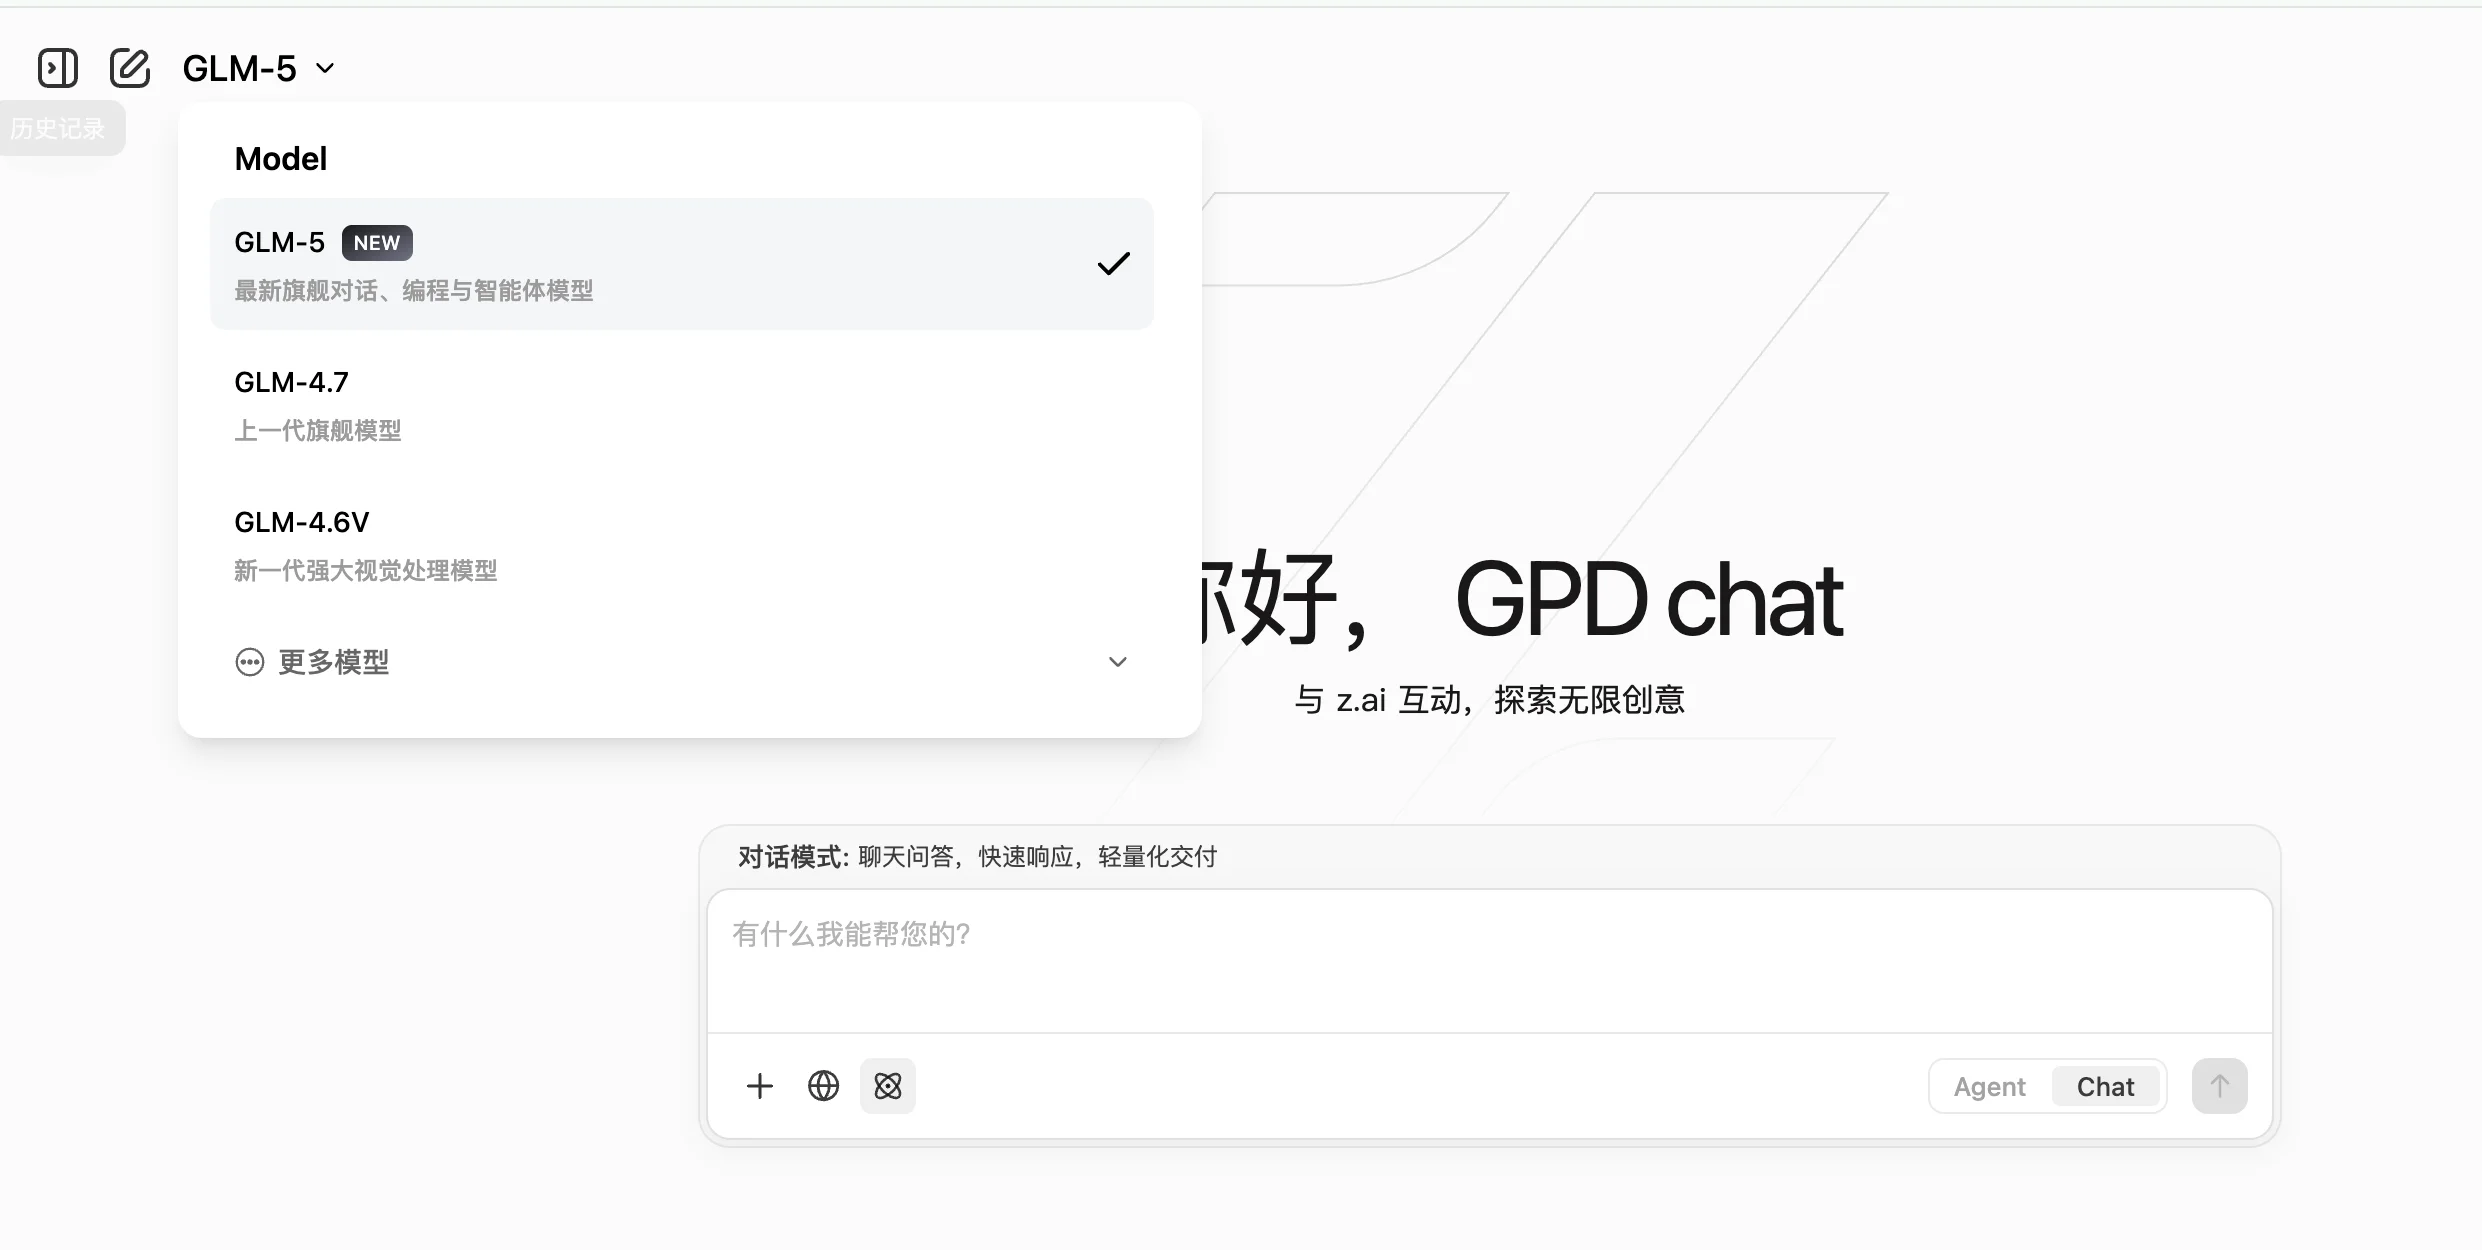Switch to Agent mode
2482x1250 pixels.
click(x=1988, y=1086)
